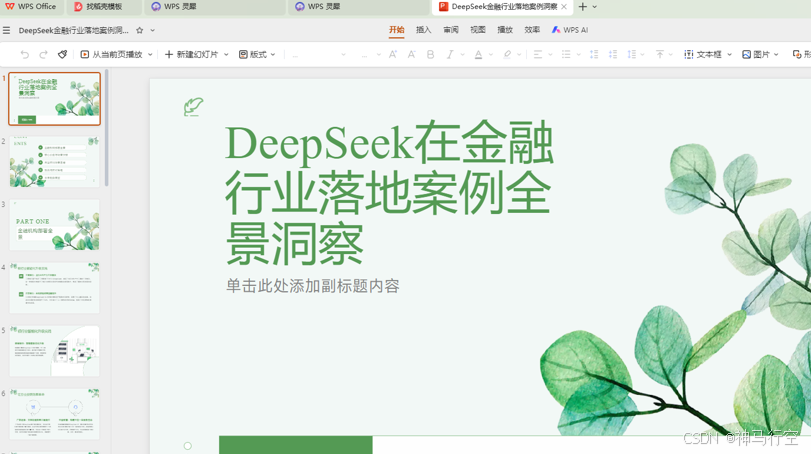Select slide 3 PART ONE thumbnail
811x454 pixels.
coord(54,225)
